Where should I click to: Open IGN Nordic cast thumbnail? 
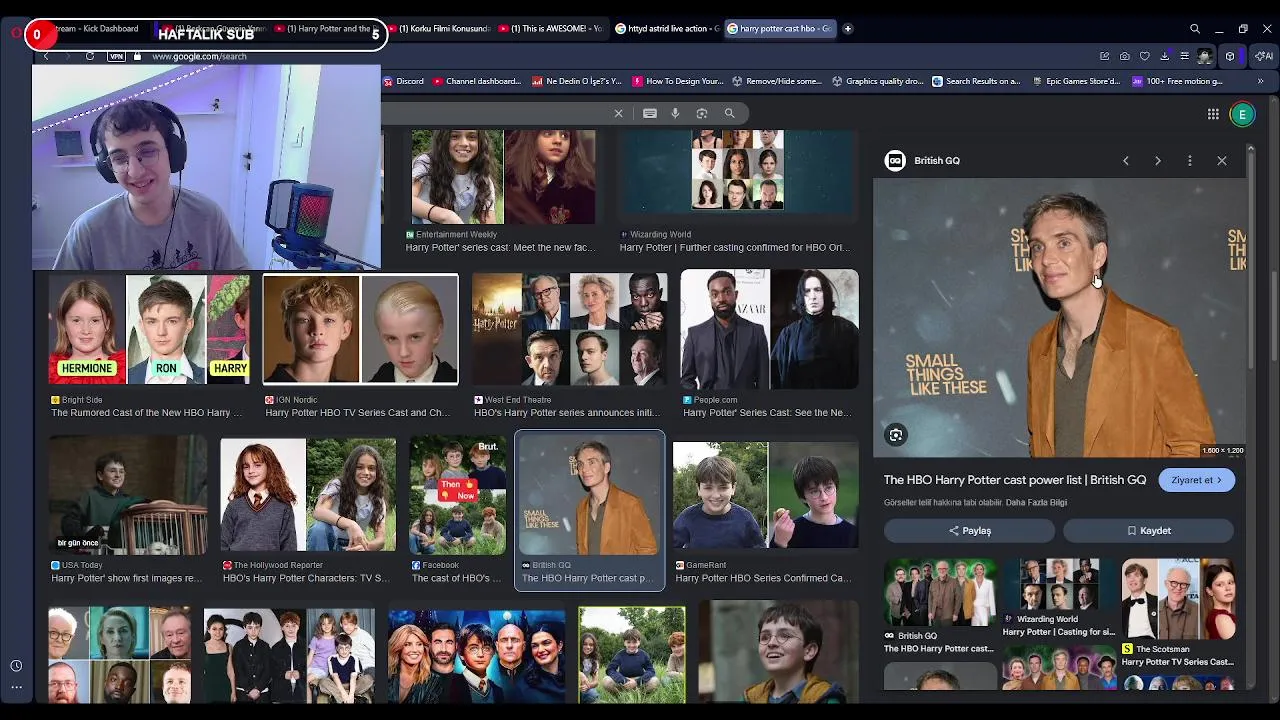[x=361, y=330]
